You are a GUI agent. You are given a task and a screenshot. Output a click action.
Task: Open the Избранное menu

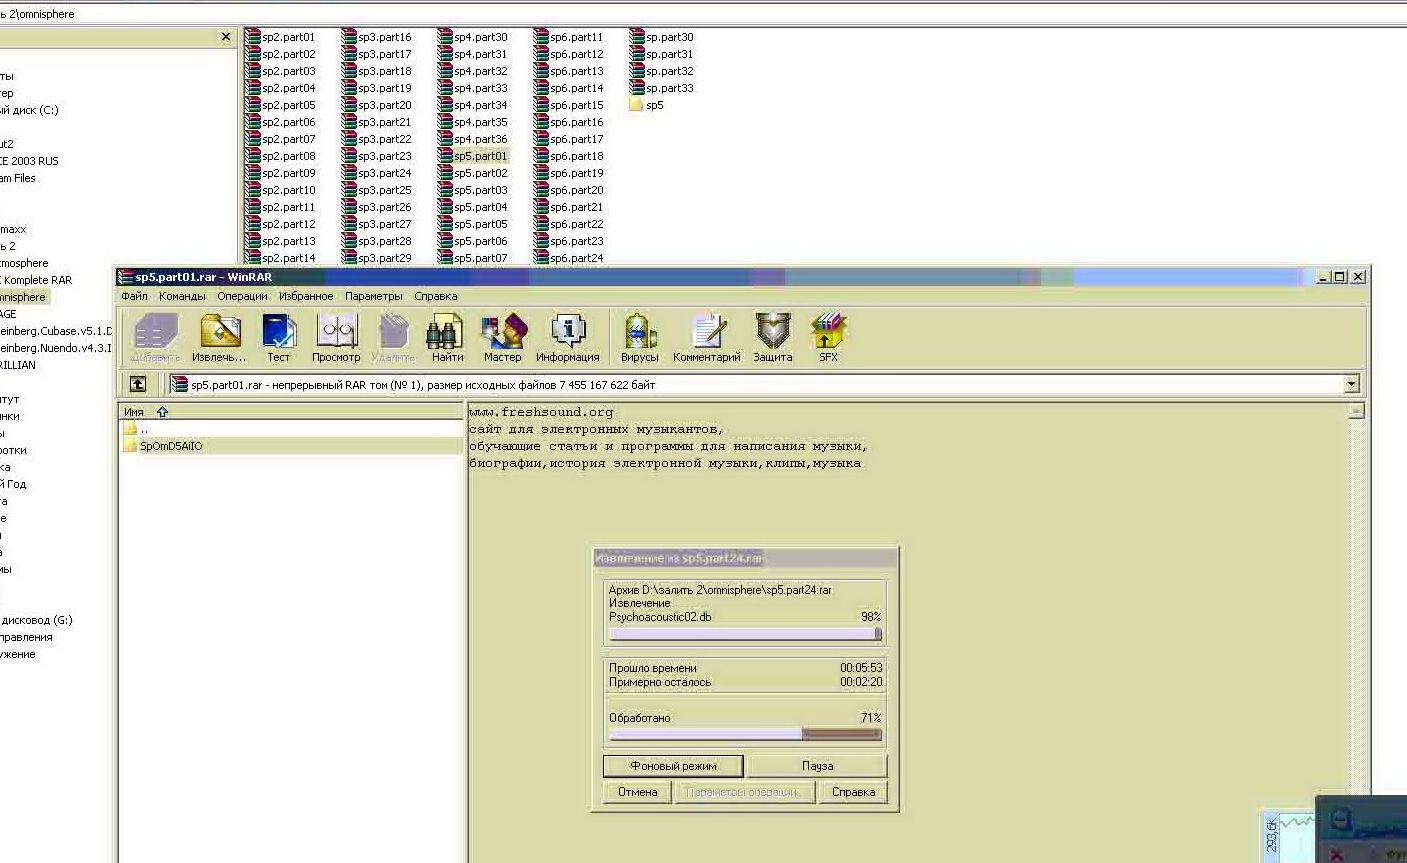coord(306,296)
